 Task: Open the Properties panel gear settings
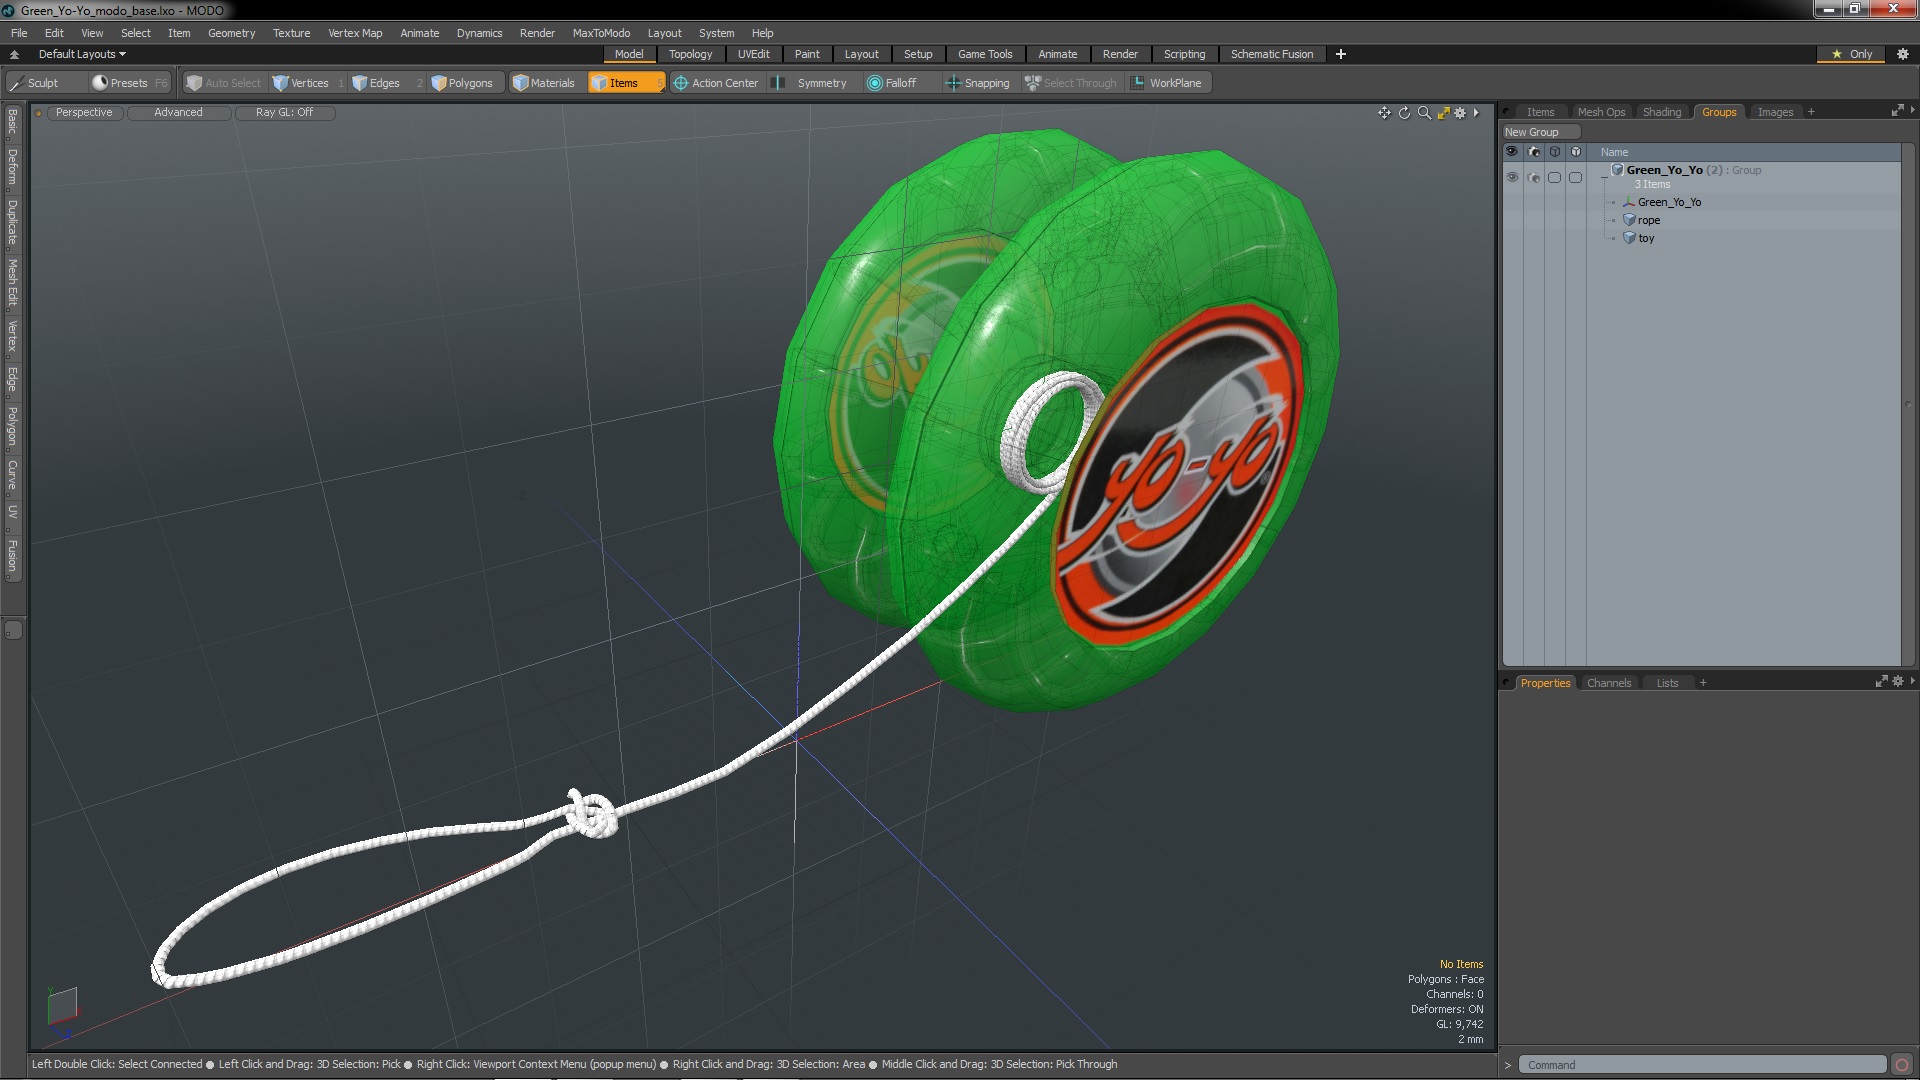[x=1898, y=682]
